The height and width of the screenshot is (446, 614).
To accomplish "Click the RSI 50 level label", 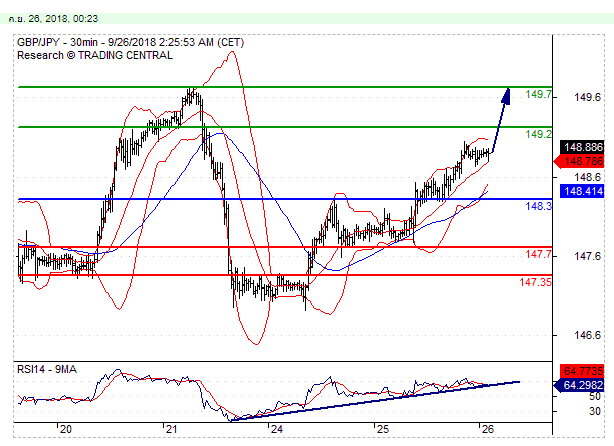I will (594, 396).
